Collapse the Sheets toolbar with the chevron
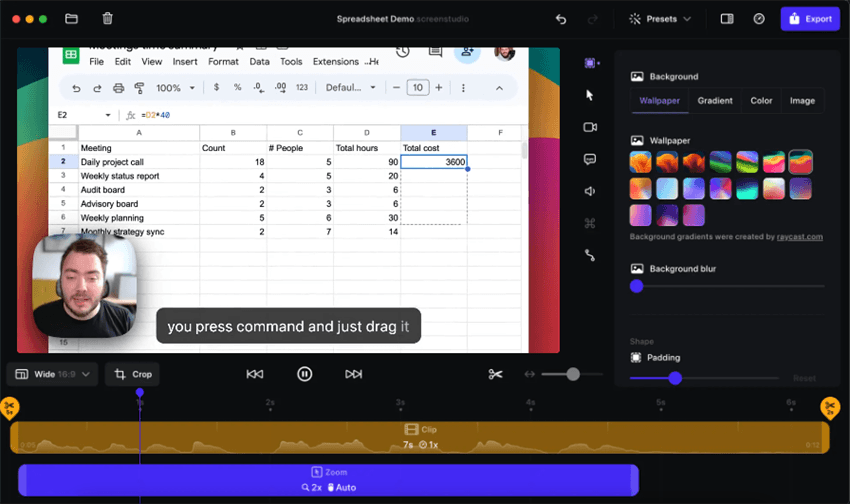 (x=499, y=88)
